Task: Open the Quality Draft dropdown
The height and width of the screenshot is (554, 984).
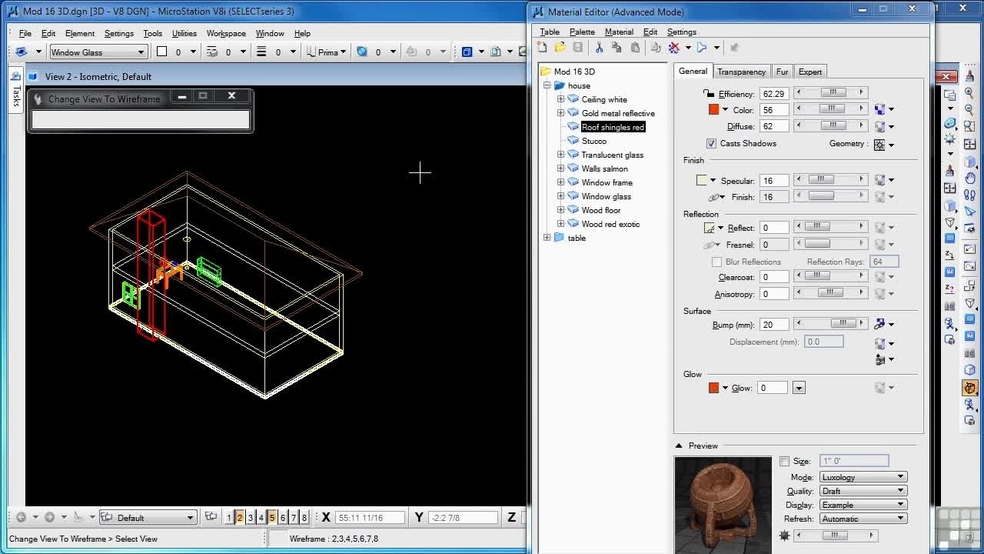Action: pyautogui.click(x=863, y=491)
